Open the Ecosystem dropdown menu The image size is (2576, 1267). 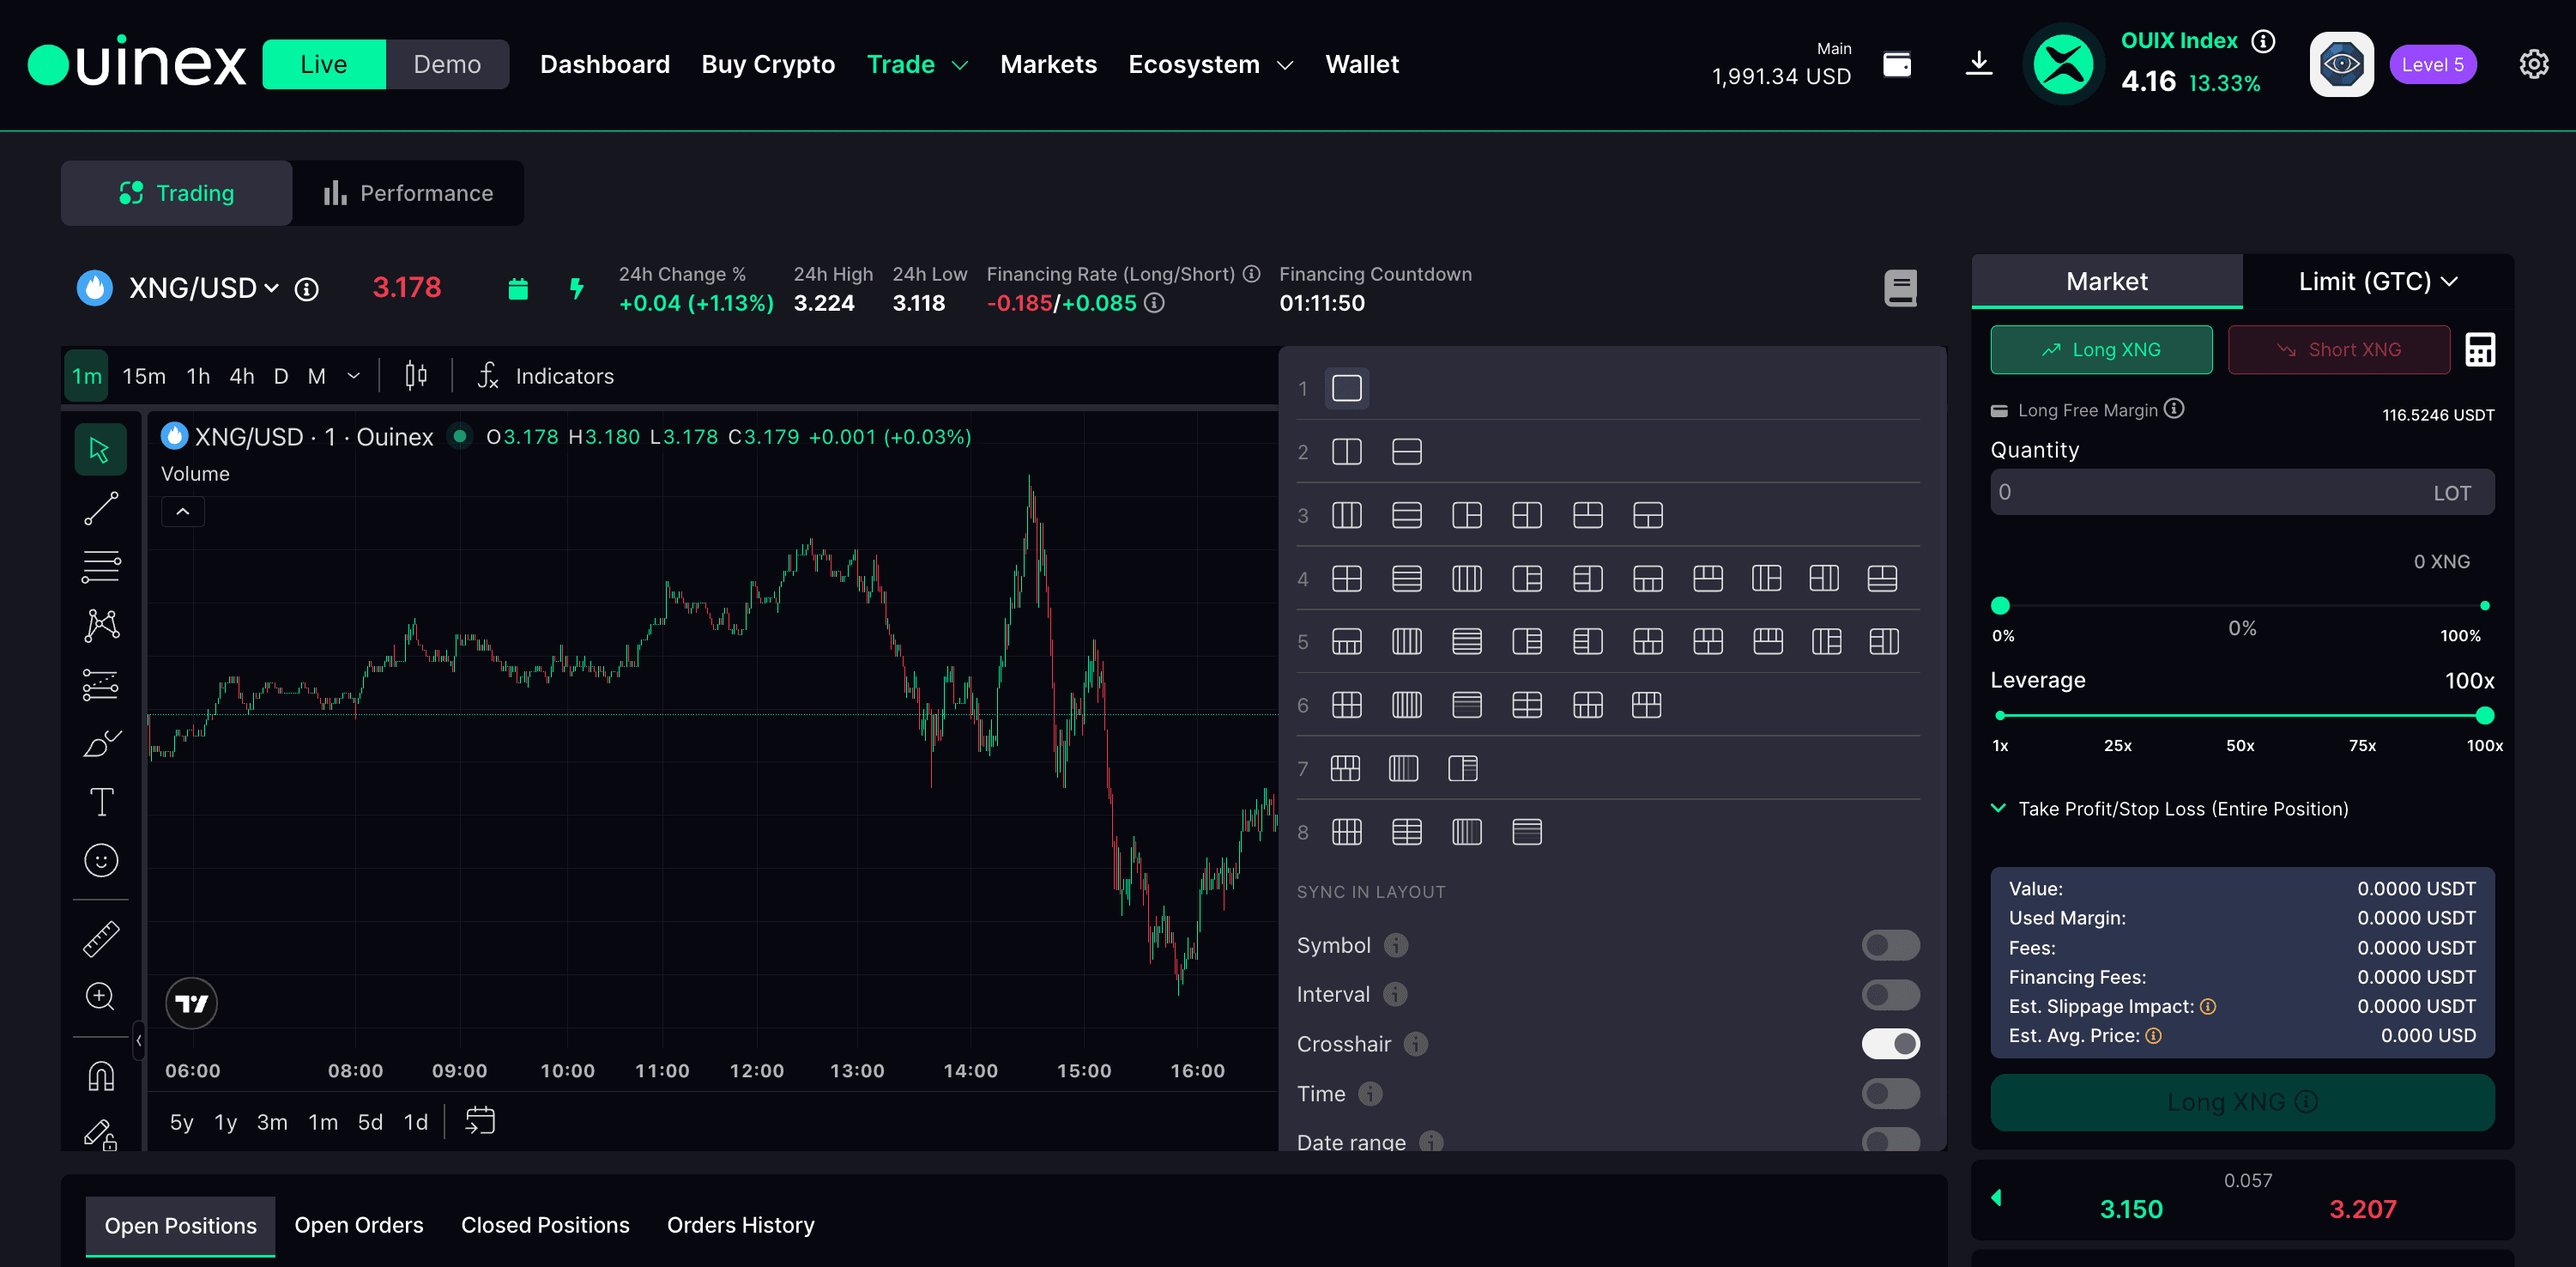click(1210, 64)
